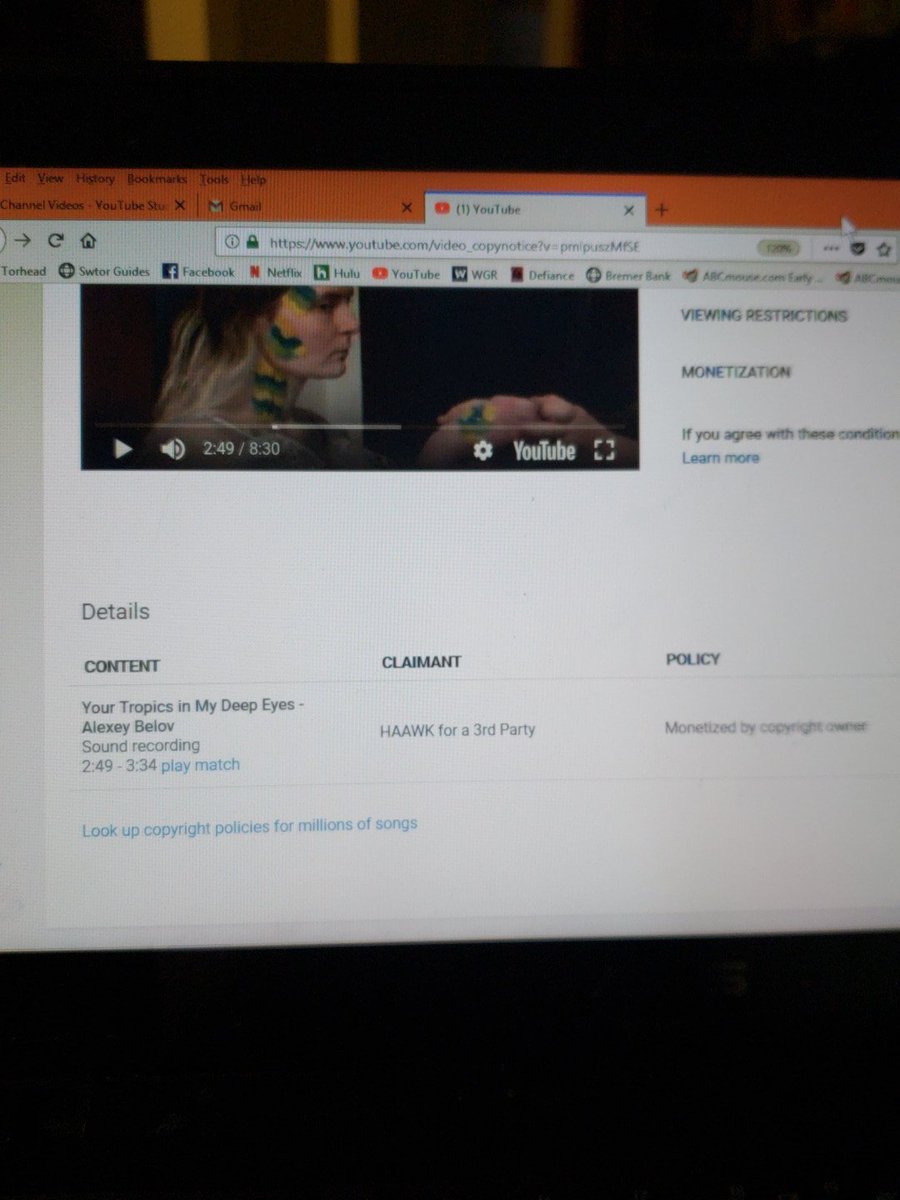Viewport: 900px width, 1200px height.
Task: Click the VIEWING RESTRICTIONS heading
Action: pos(764,315)
